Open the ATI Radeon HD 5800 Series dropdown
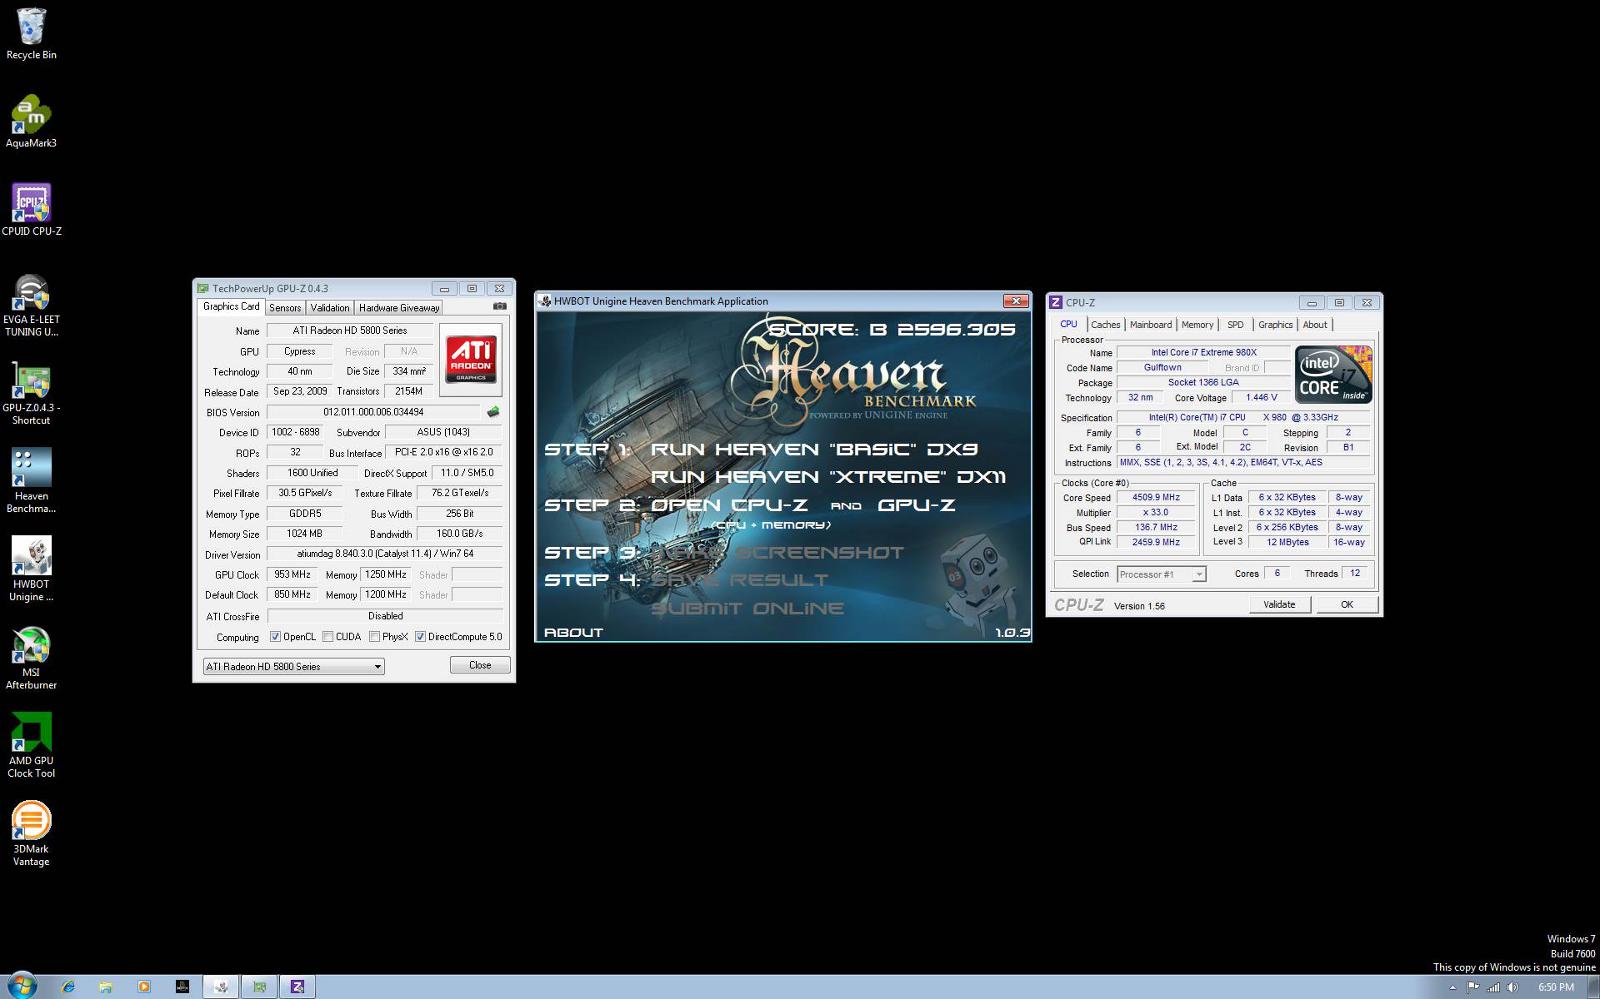Viewport: 1600px width, 999px height. (293, 666)
